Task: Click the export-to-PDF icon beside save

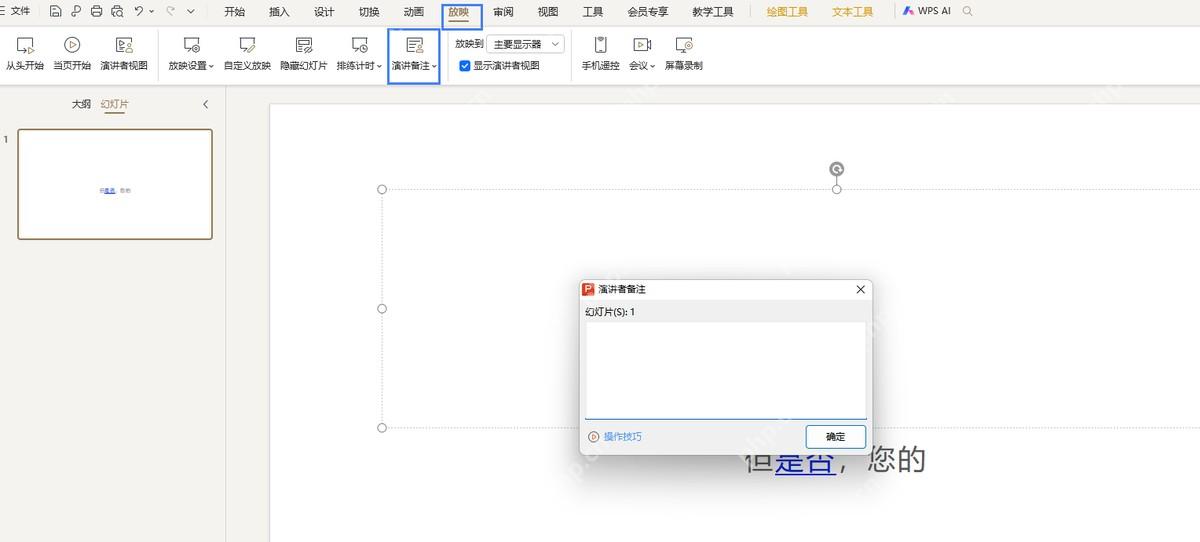Action: pyautogui.click(x=76, y=12)
